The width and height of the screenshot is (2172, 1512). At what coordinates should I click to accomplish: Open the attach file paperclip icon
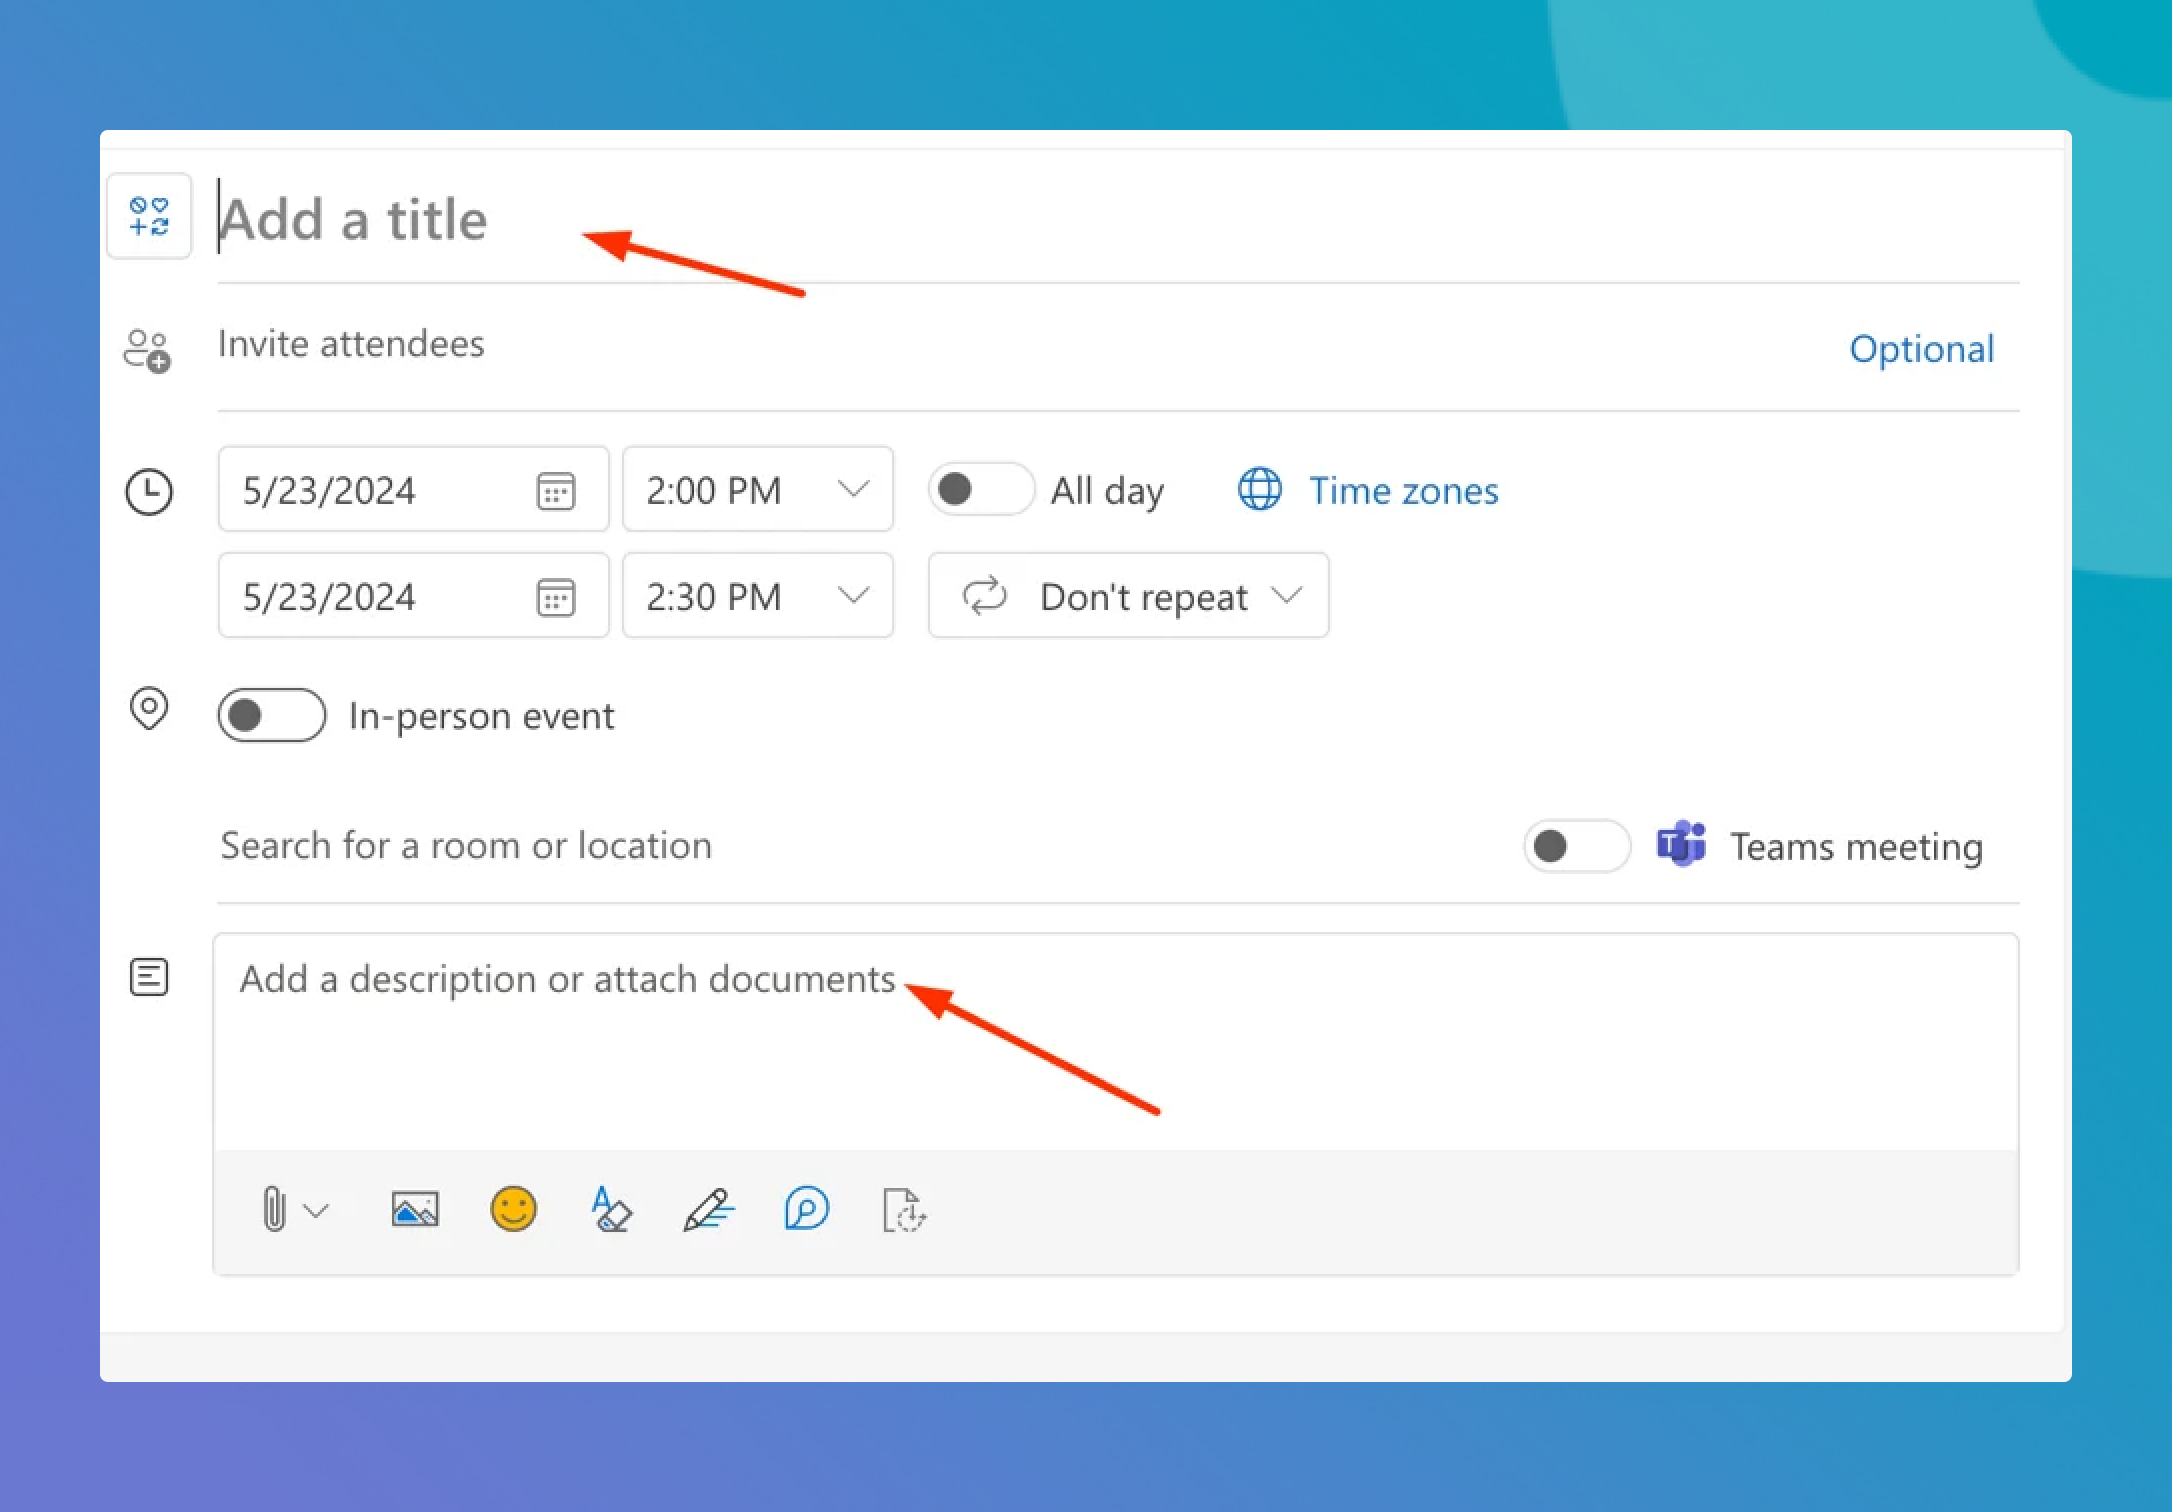pos(274,1210)
